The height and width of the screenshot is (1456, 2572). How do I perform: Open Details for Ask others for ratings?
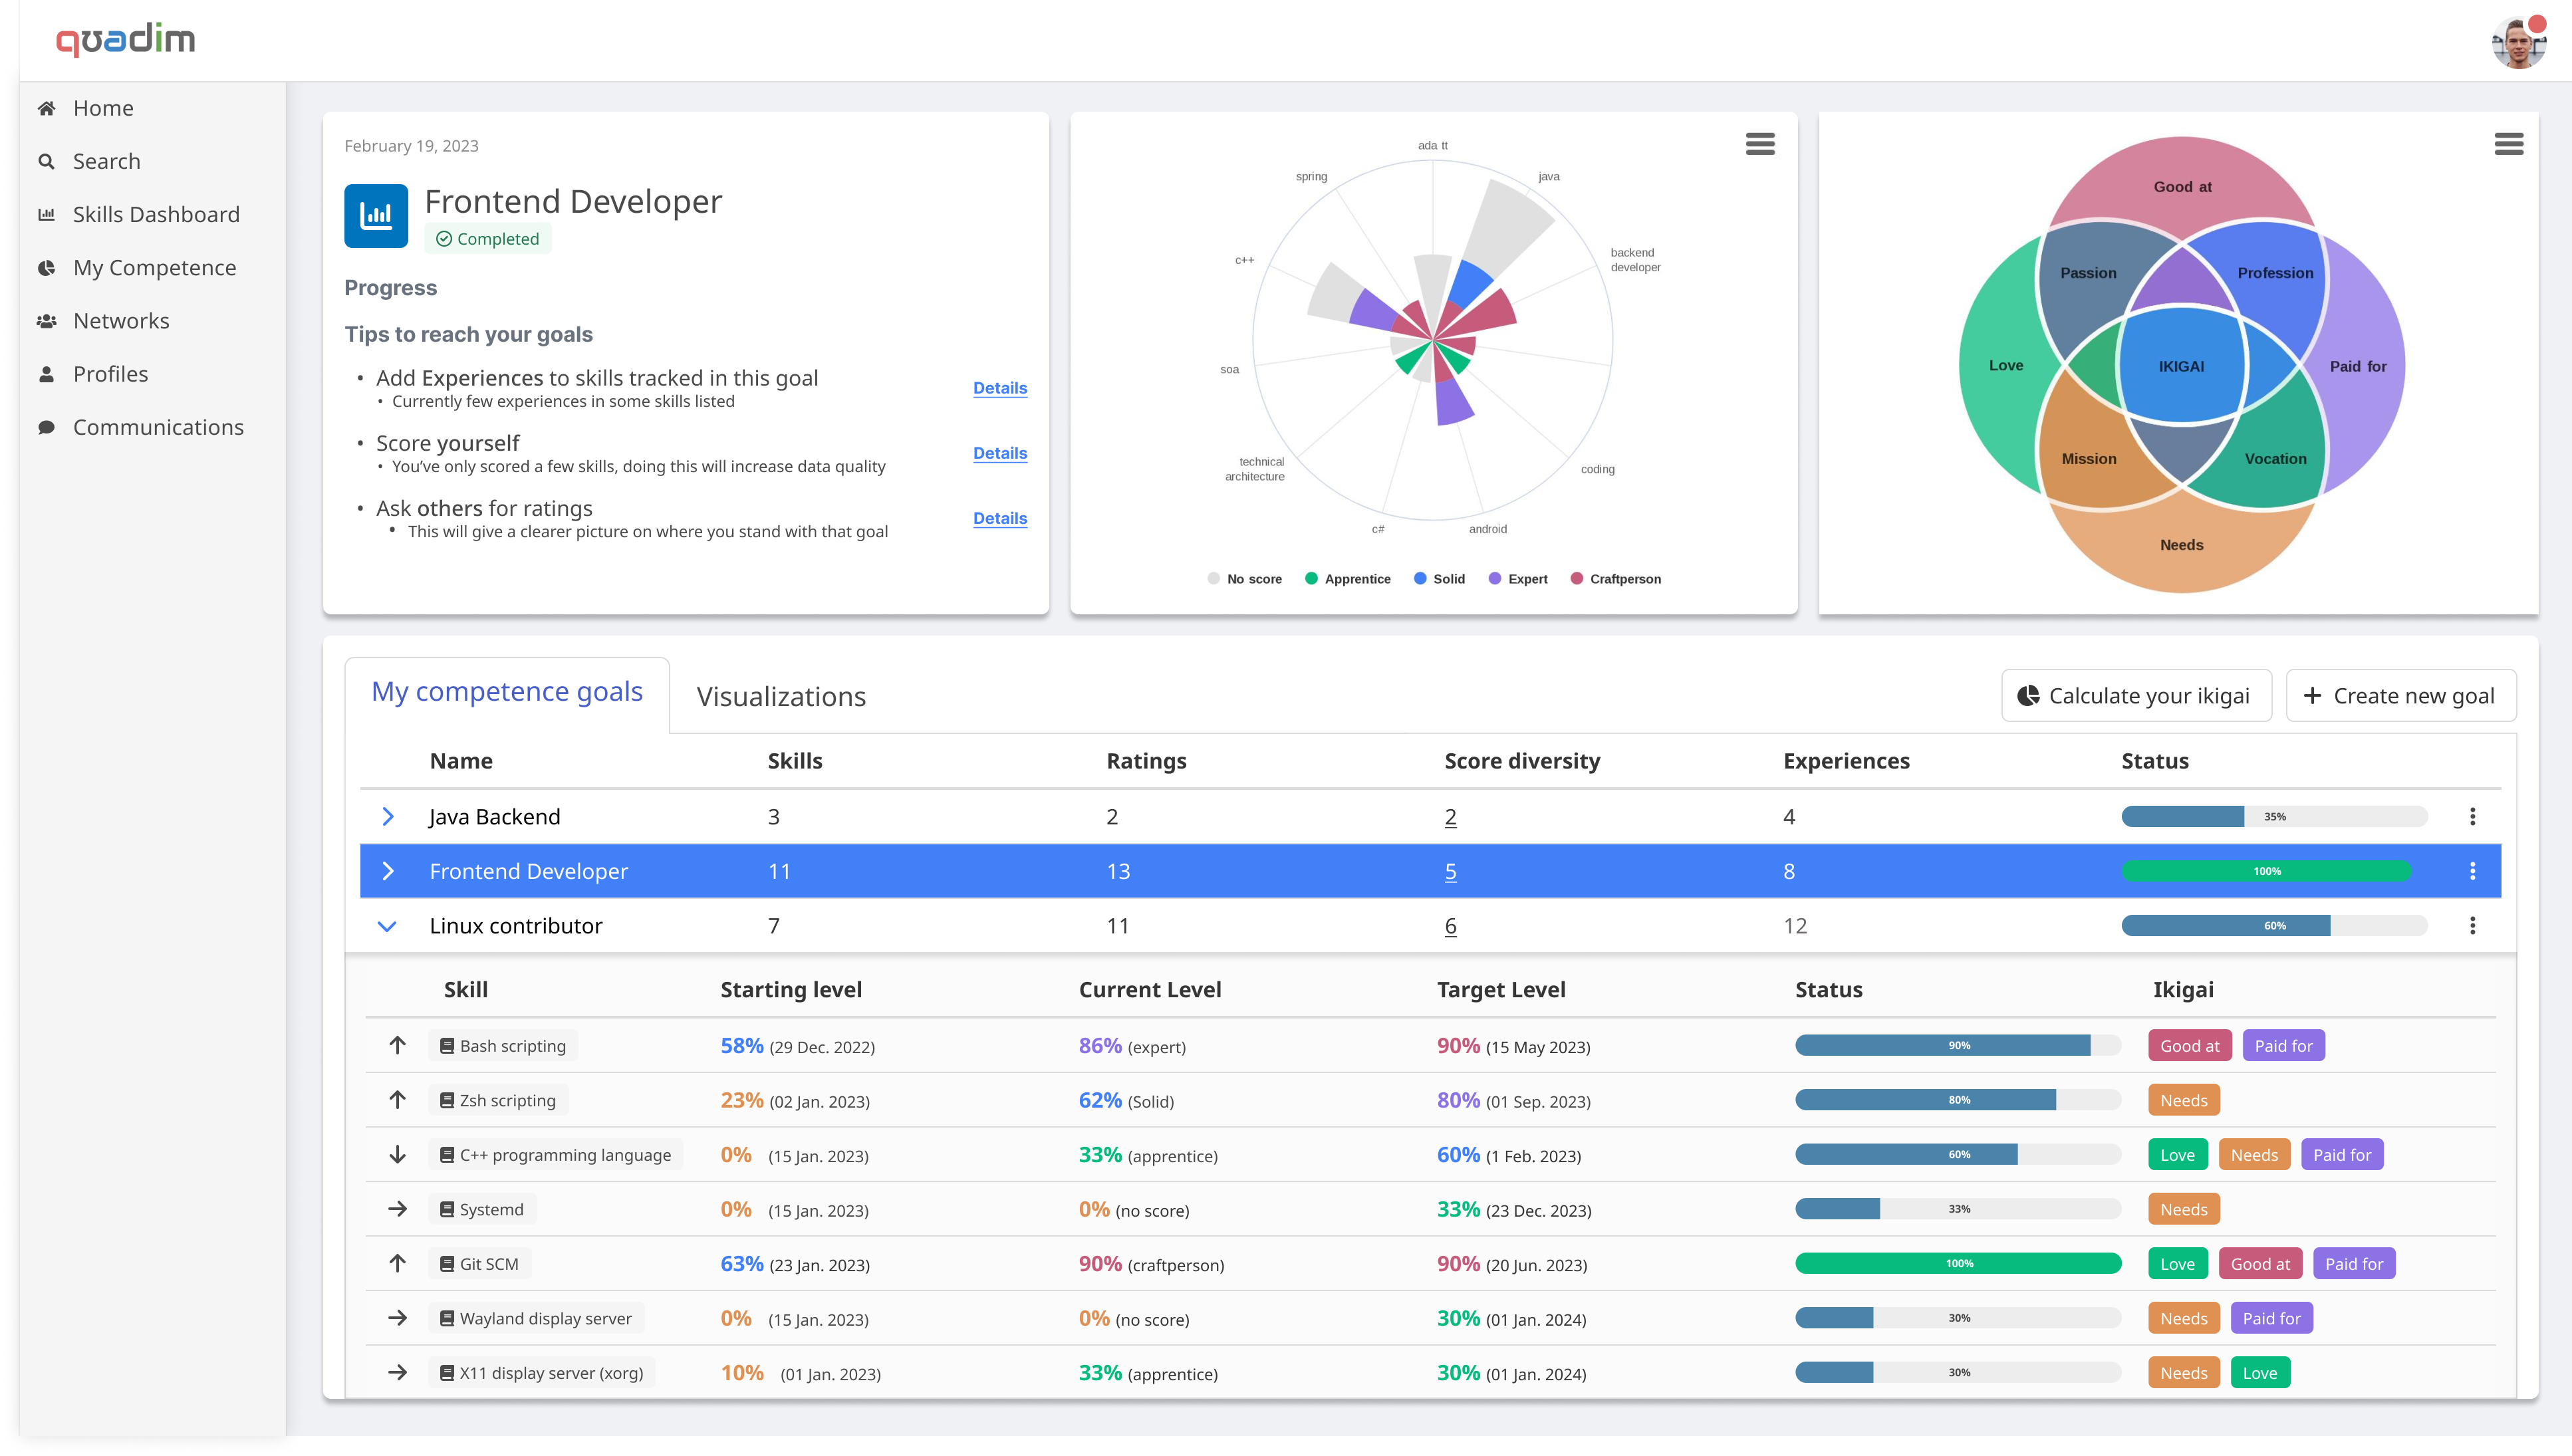click(1000, 518)
